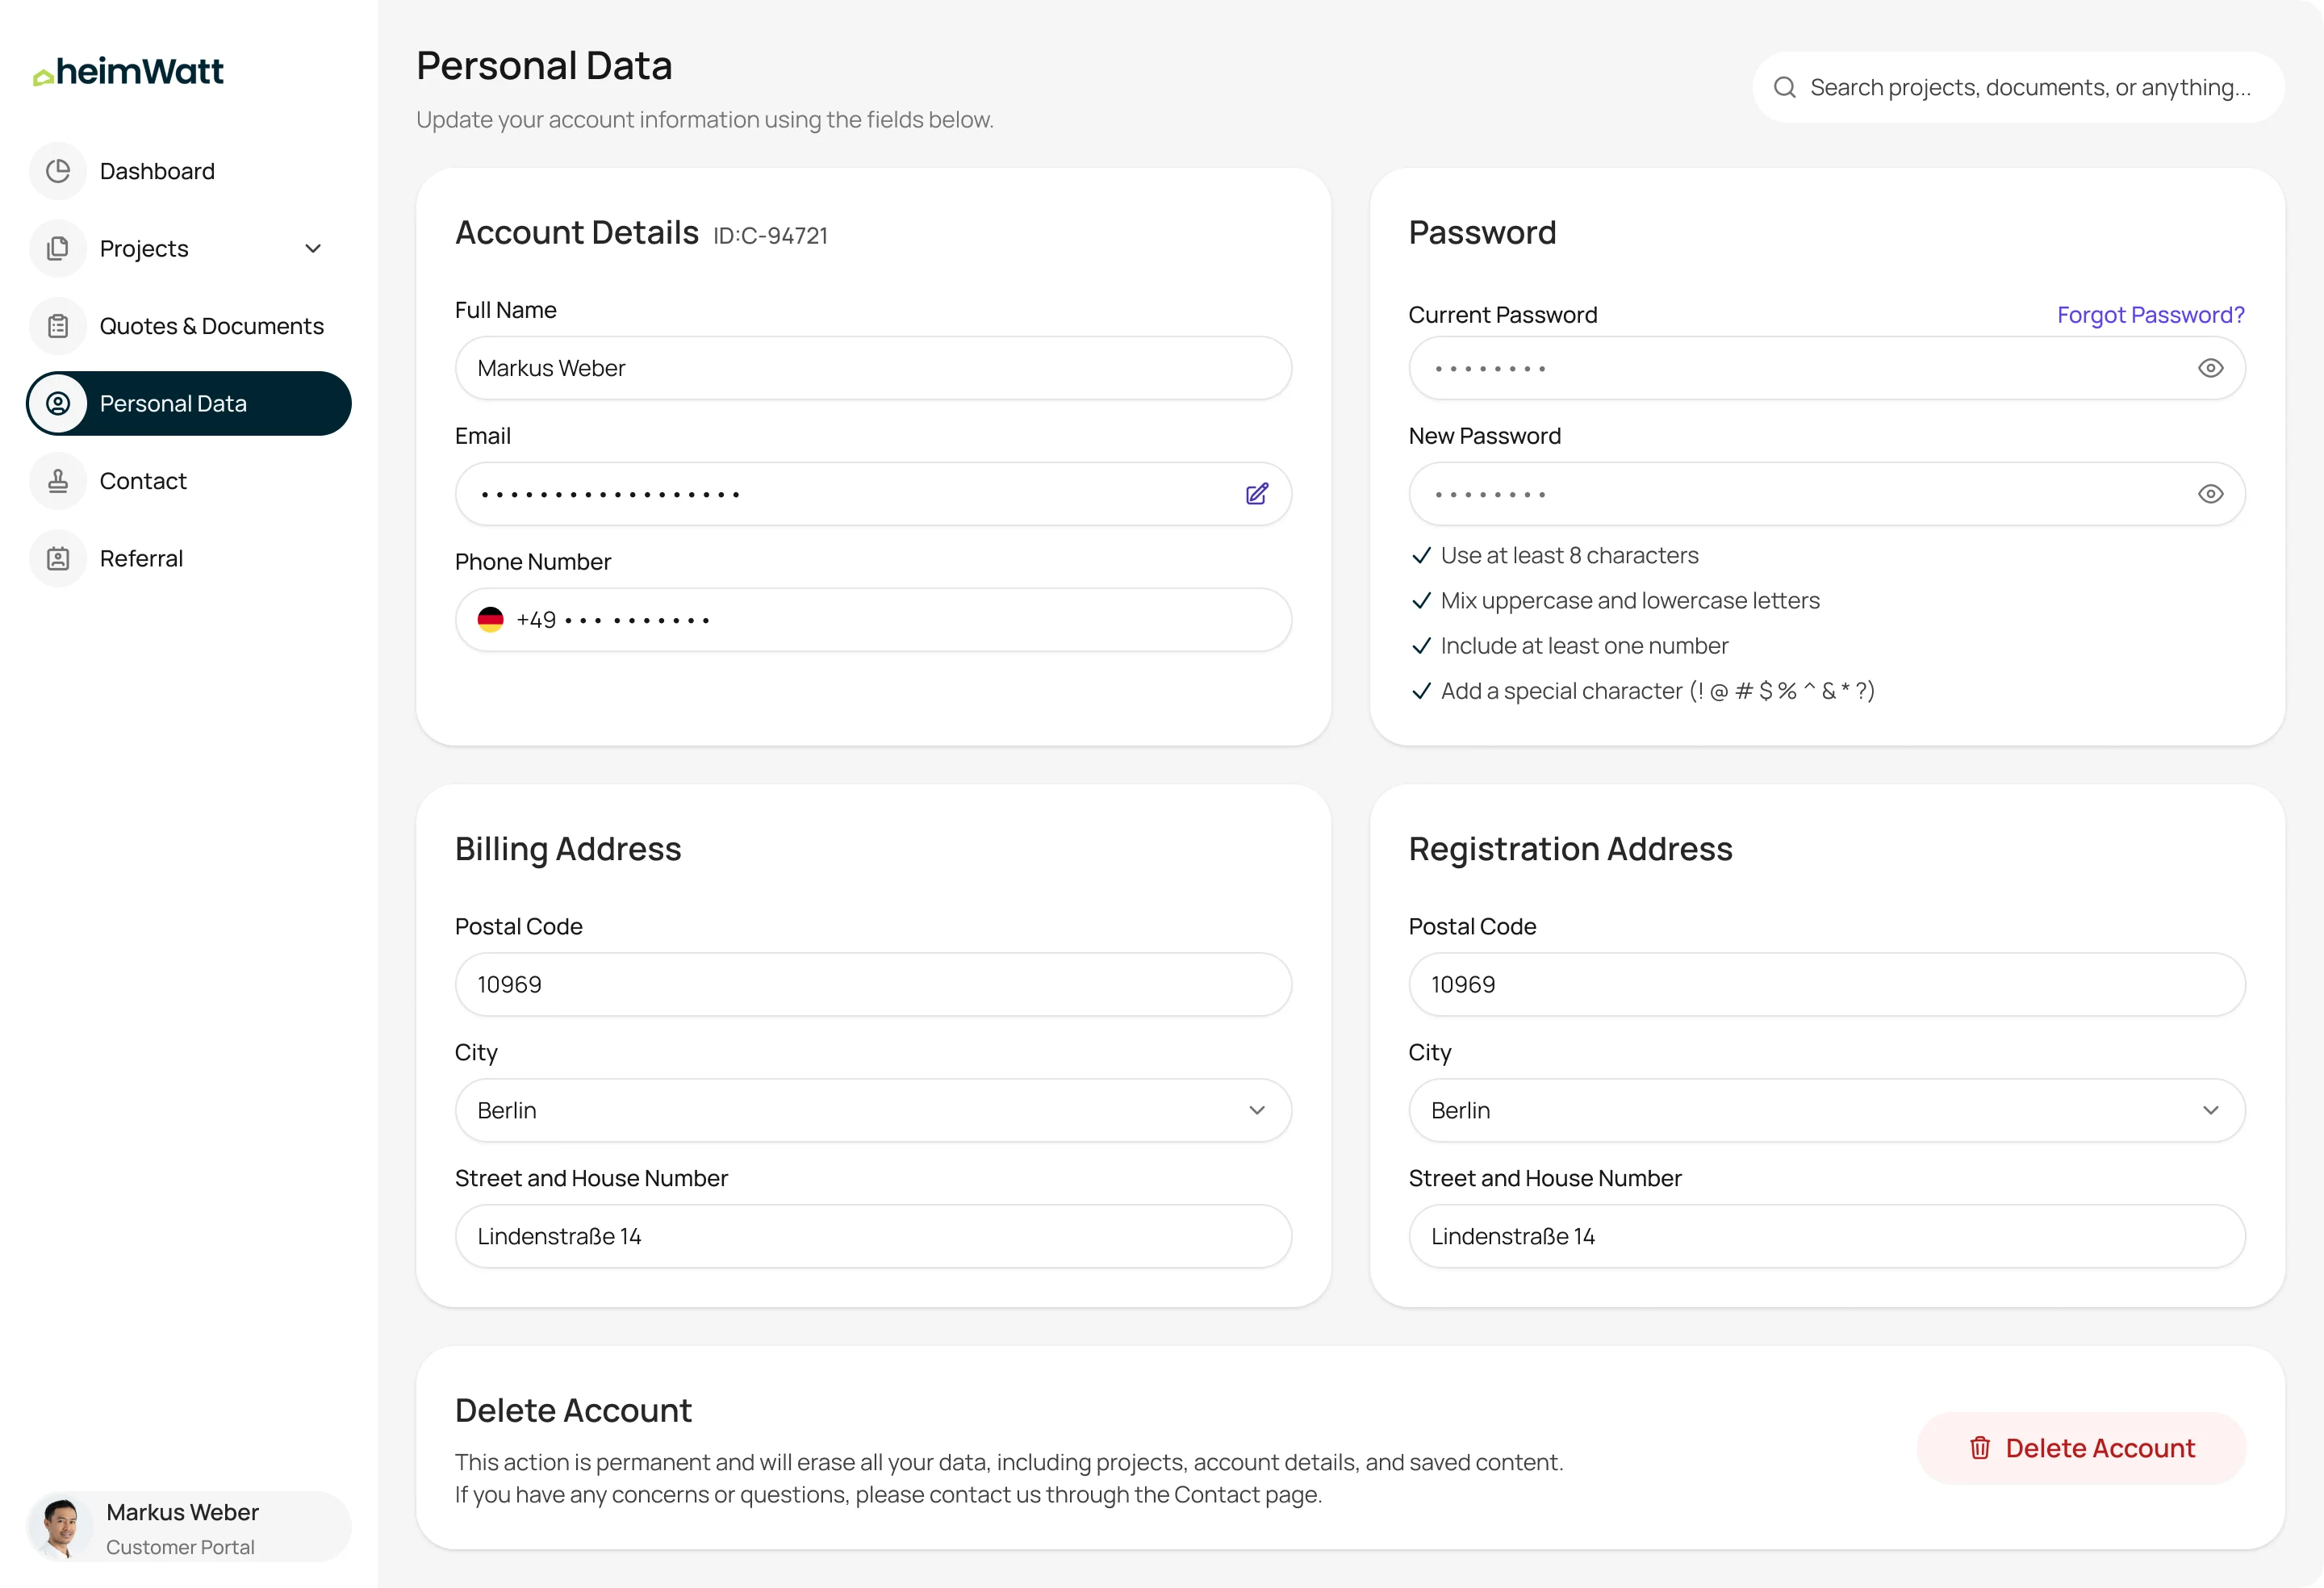Screen dimensions: 2324x1588
Task: Edit the email using the pencil icon
Action: click(1257, 494)
